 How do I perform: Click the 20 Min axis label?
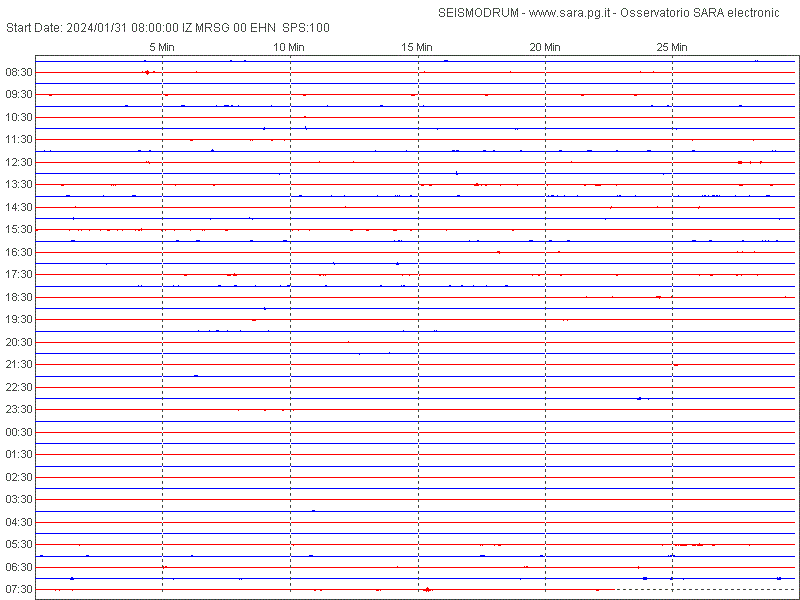coord(545,47)
